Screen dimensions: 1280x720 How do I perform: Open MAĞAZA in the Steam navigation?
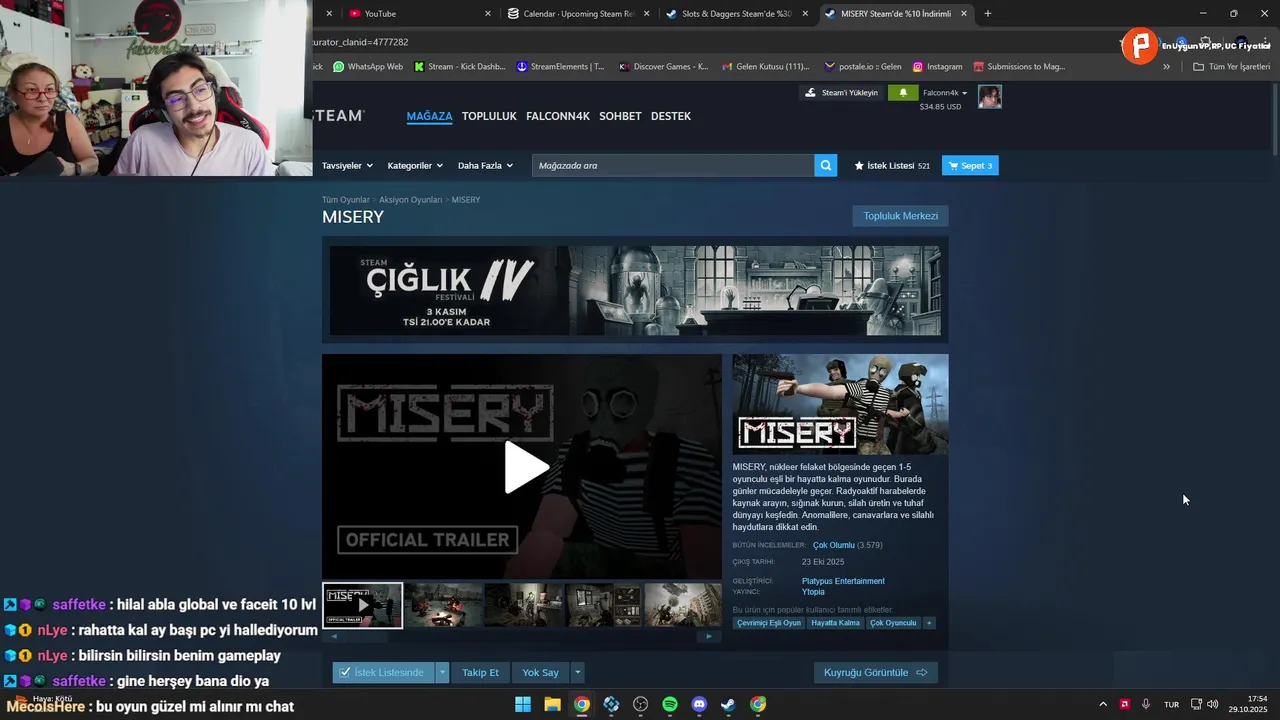pos(429,116)
